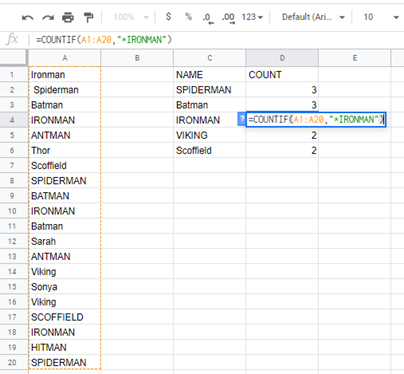Viewport: 404px width, 374px height.
Task: Click cell A14 containing Viking
Action: [65, 272]
